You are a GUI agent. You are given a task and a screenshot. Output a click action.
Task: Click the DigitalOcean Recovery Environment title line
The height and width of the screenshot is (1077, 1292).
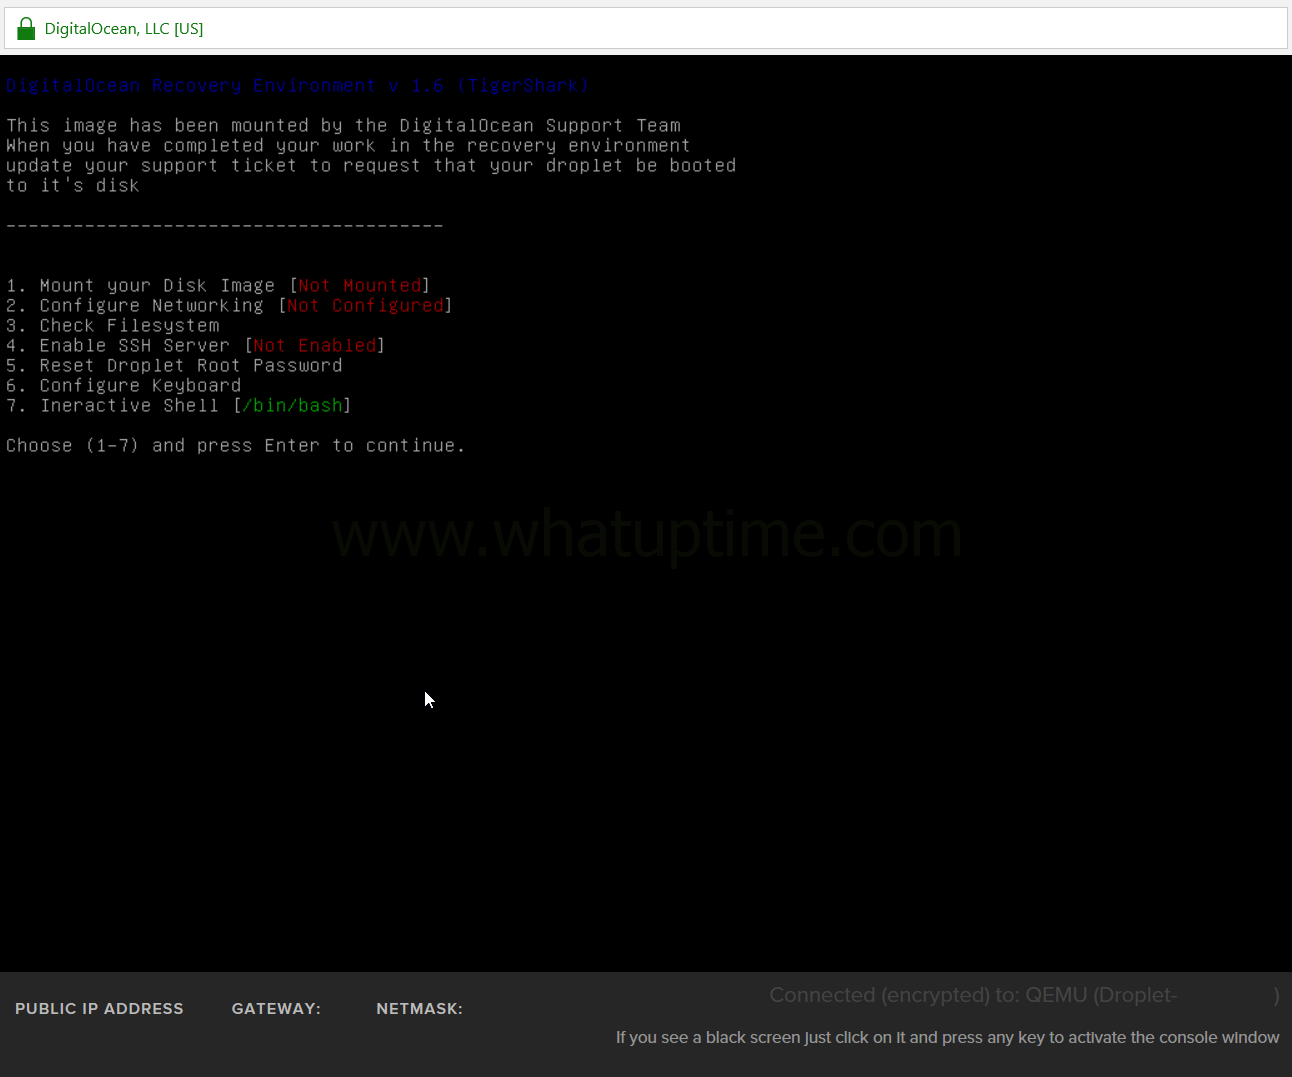[297, 86]
